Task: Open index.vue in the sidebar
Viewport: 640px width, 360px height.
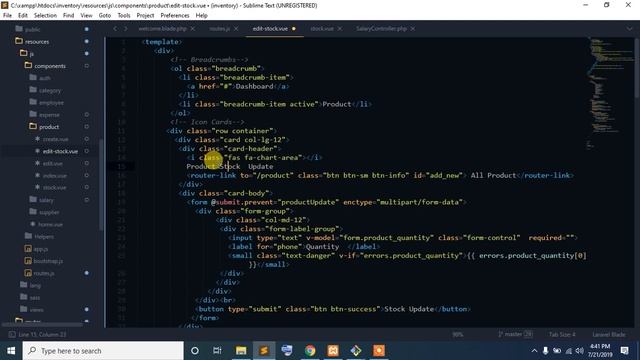Action: (x=55, y=176)
